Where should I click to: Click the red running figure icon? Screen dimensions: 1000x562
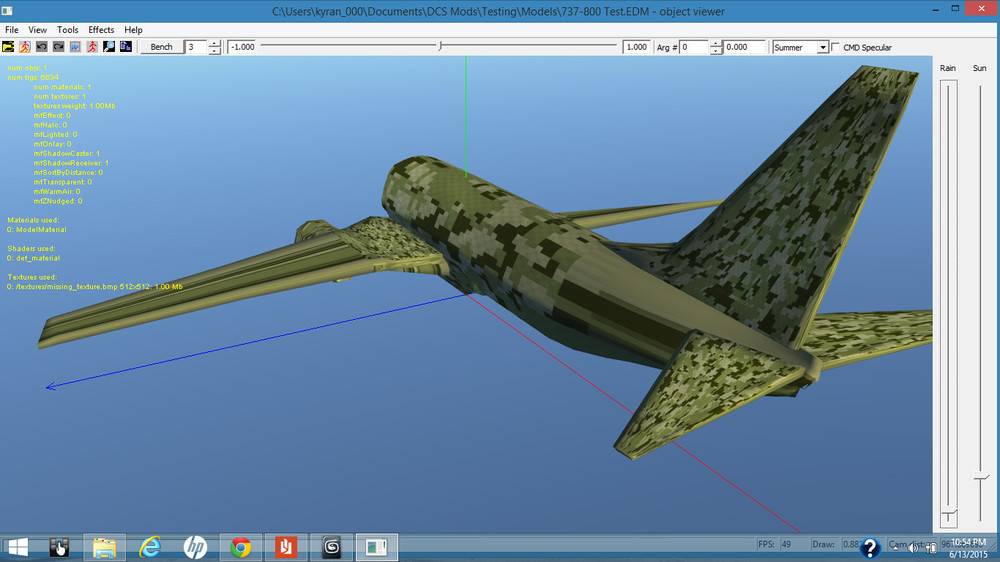click(92, 47)
